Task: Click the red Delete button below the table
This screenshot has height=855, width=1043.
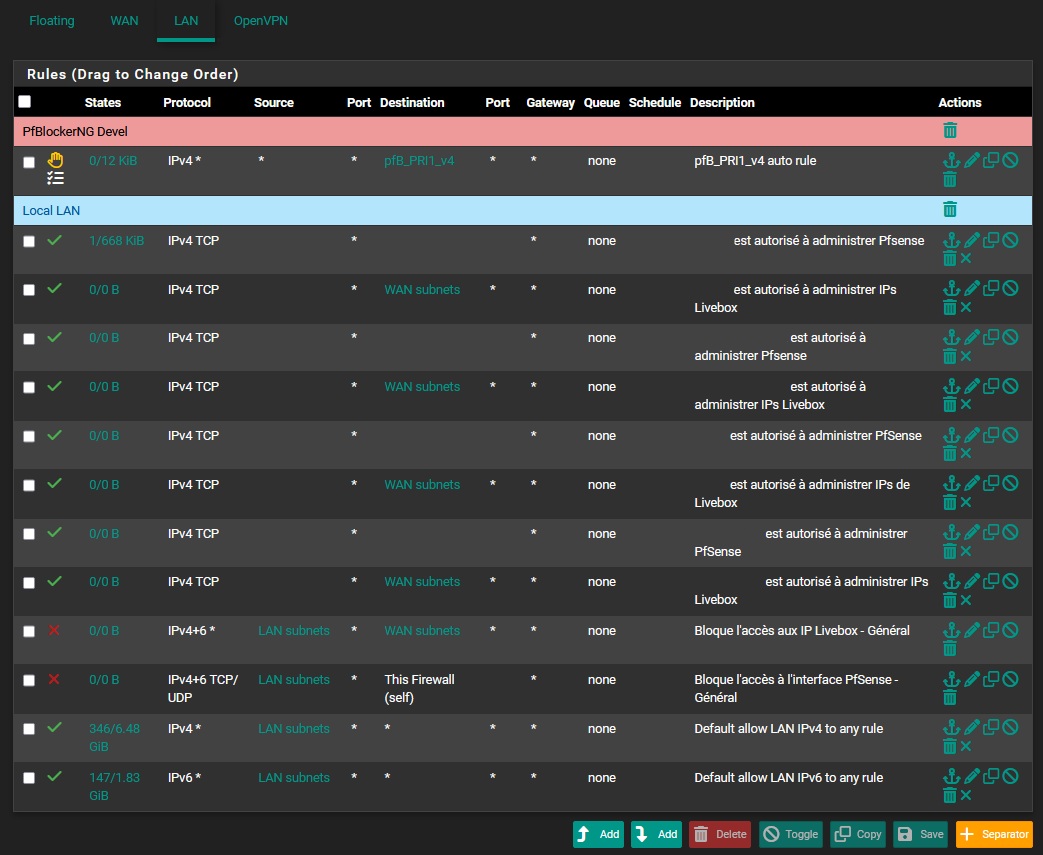Action: tap(719, 834)
